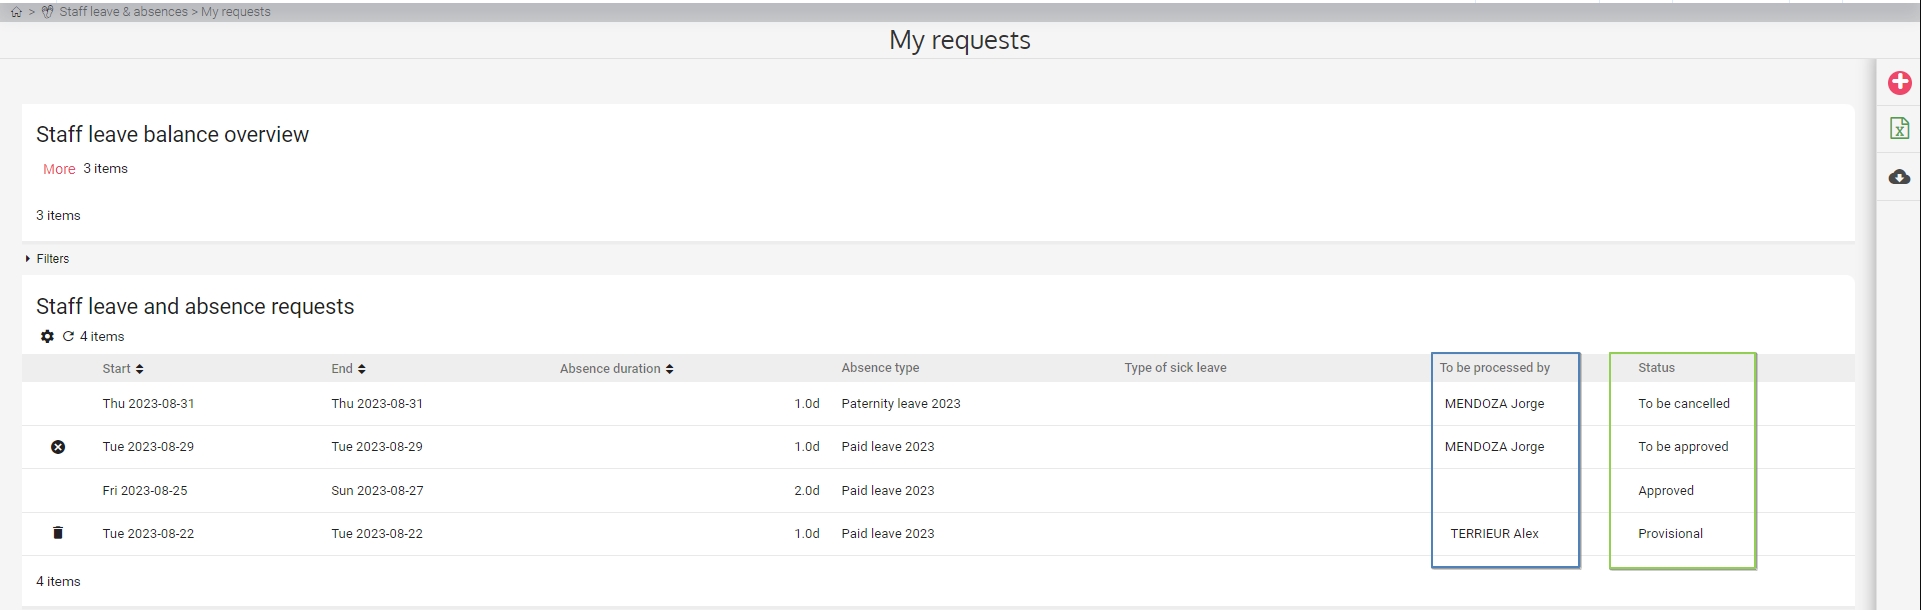1921x610 pixels.
Task: Cancel the Tue 2023-08-29 leave request
Action: coord(58,447)
